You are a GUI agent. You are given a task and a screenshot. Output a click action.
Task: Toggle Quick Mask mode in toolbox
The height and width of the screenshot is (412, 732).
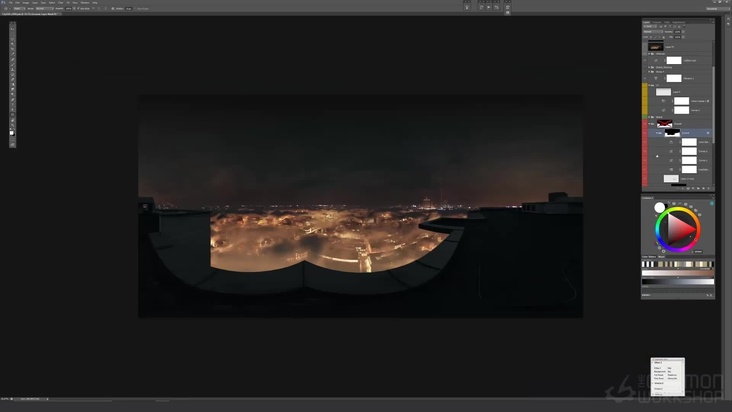(x=13, y=139)
